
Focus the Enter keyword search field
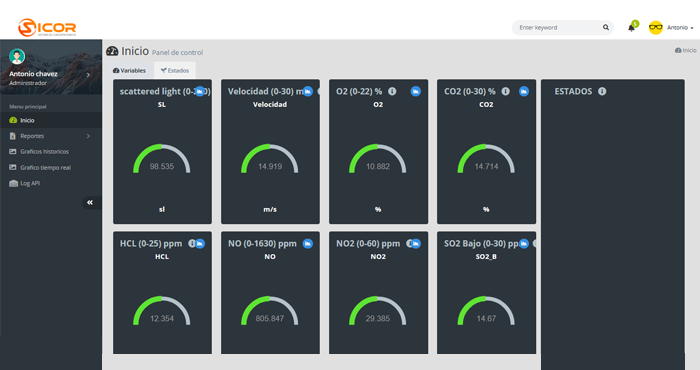point(558,28)
